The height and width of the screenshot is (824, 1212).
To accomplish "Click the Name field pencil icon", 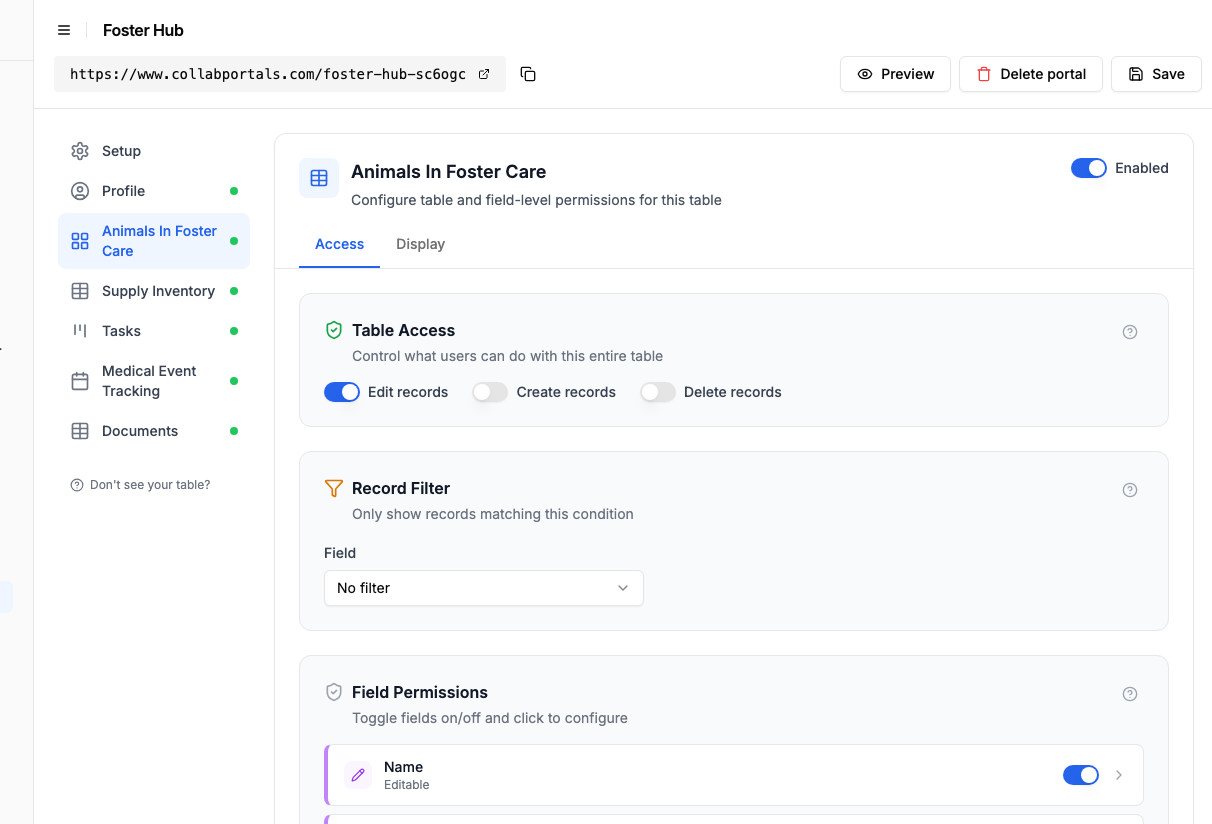I will [358, 775].
